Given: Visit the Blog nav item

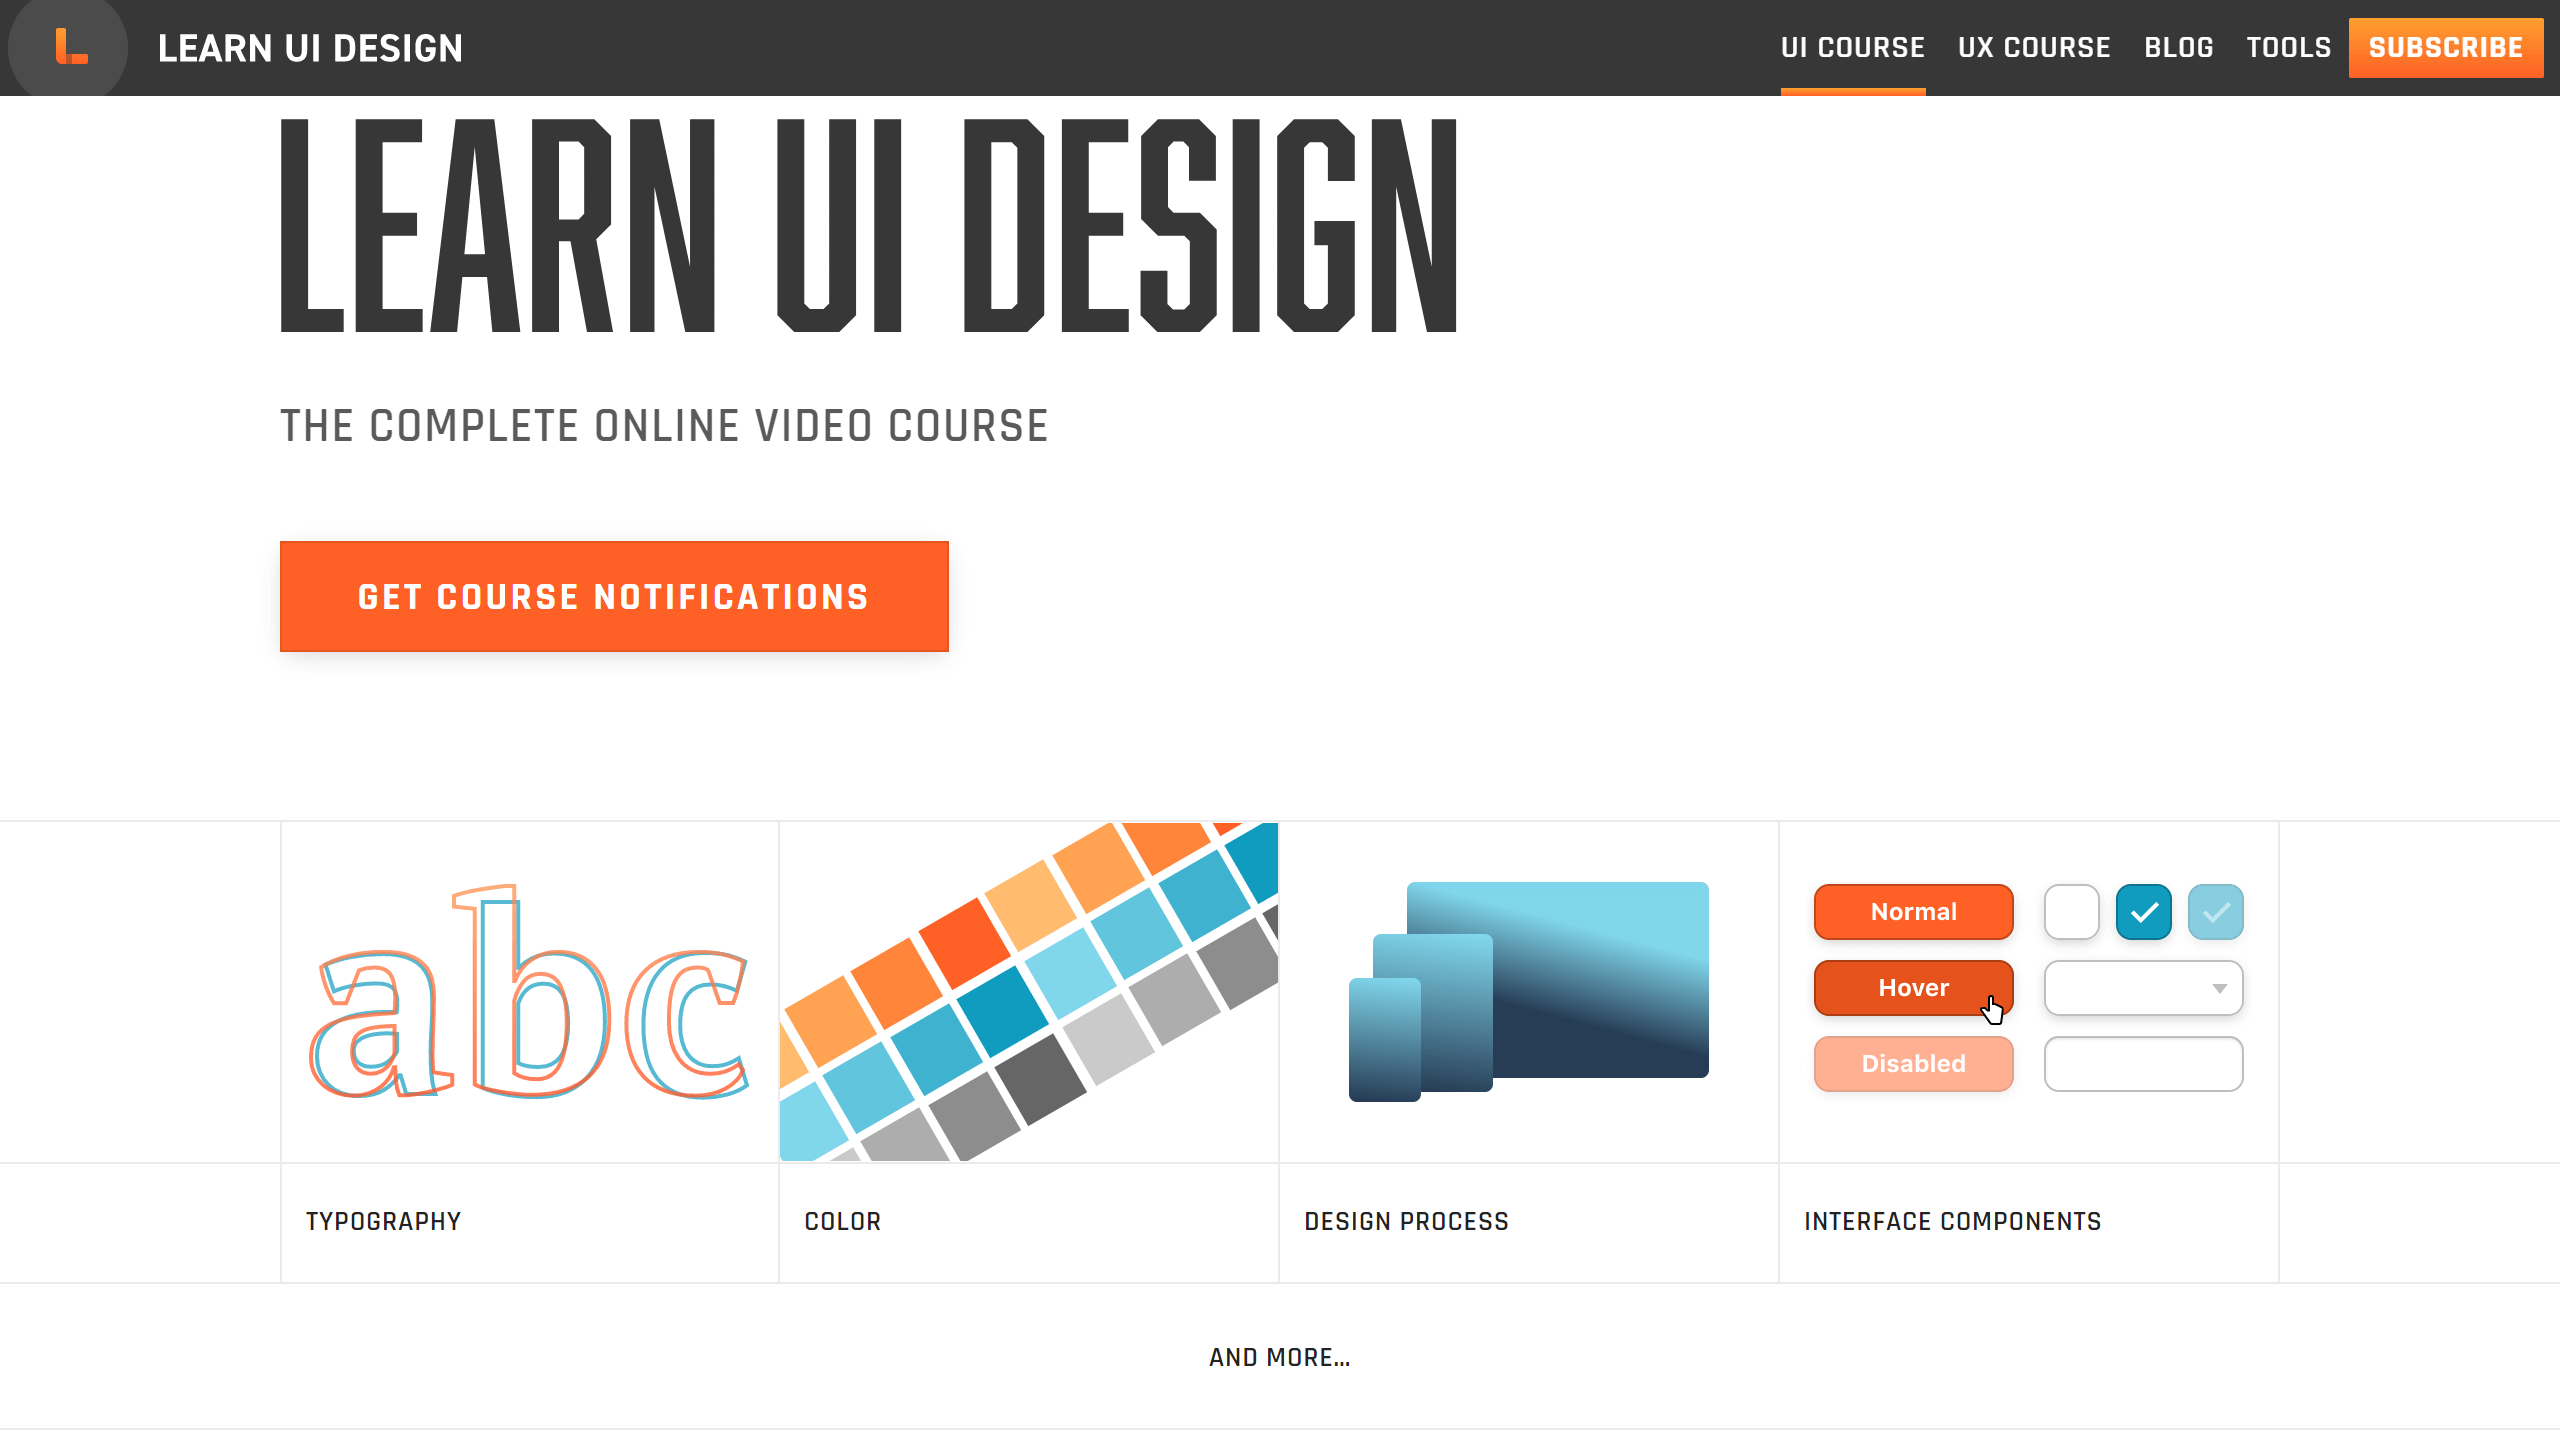Looking at the screenshot, I should pyautogui.click(x=2179, y=48).
